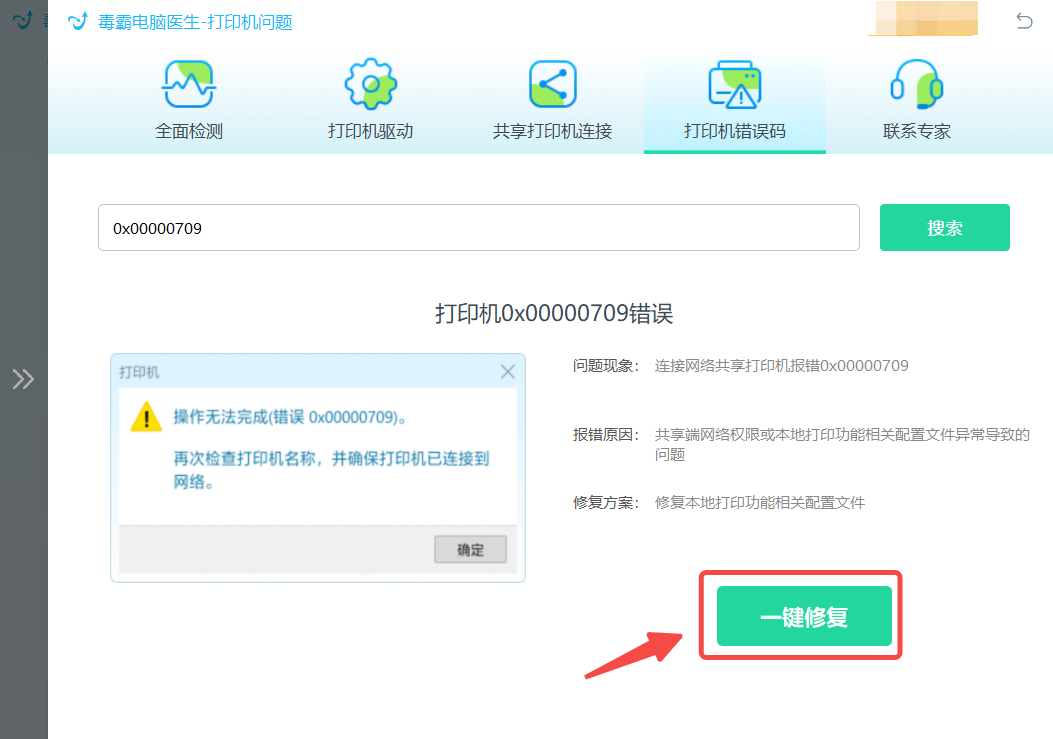The height and width of the screenshot is (739, 1053).
Task: Click the heading 打印机0x00000709错误
Action: (554, 313)
